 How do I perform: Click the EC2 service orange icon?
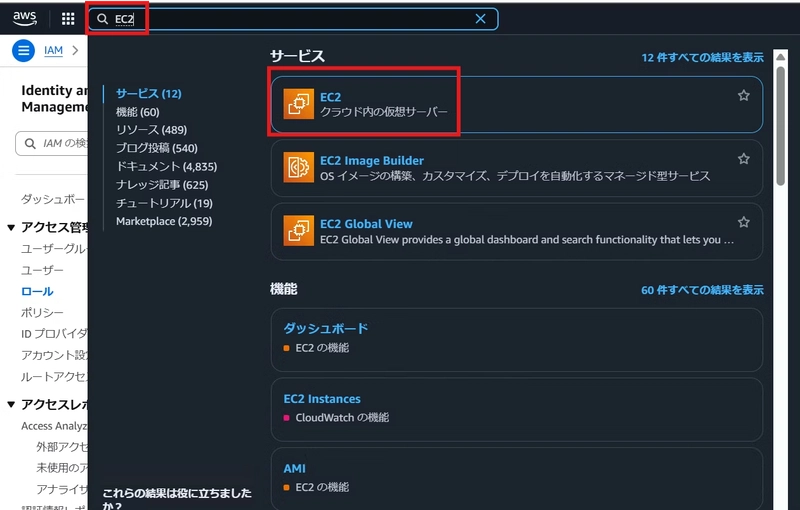[298, 104]
